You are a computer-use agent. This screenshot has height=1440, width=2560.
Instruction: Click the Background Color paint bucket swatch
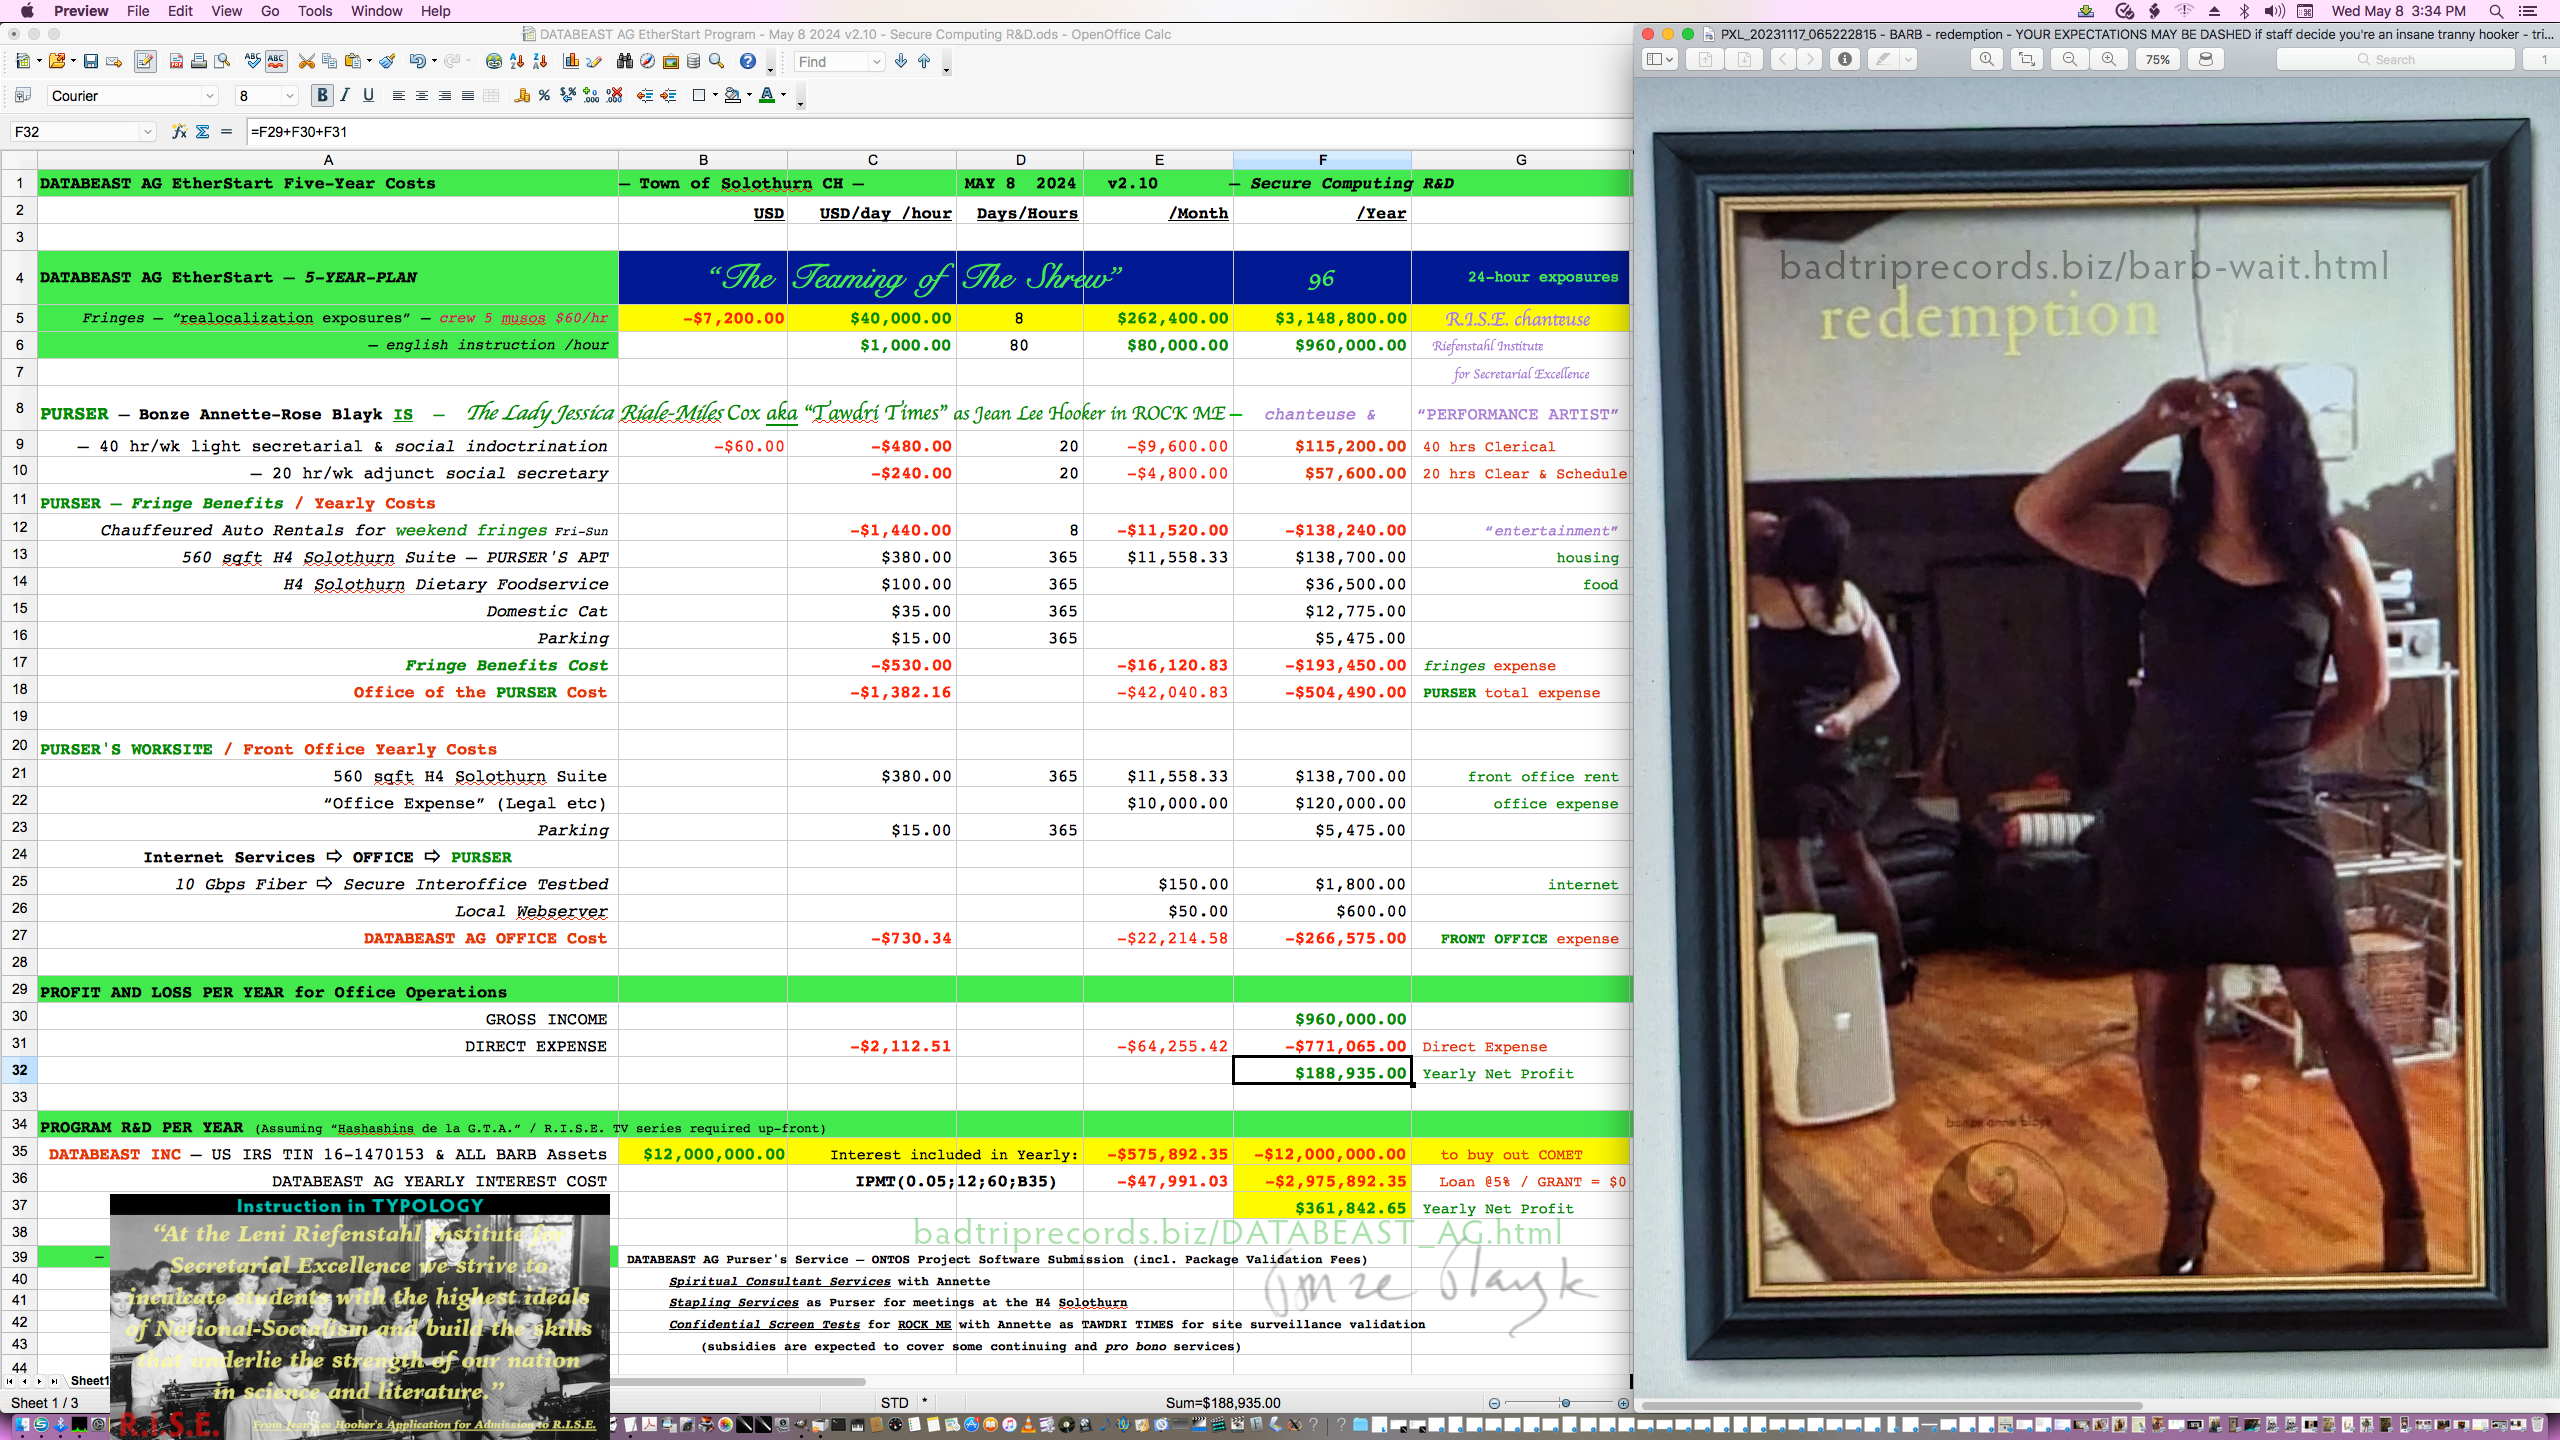coord(733,96)
